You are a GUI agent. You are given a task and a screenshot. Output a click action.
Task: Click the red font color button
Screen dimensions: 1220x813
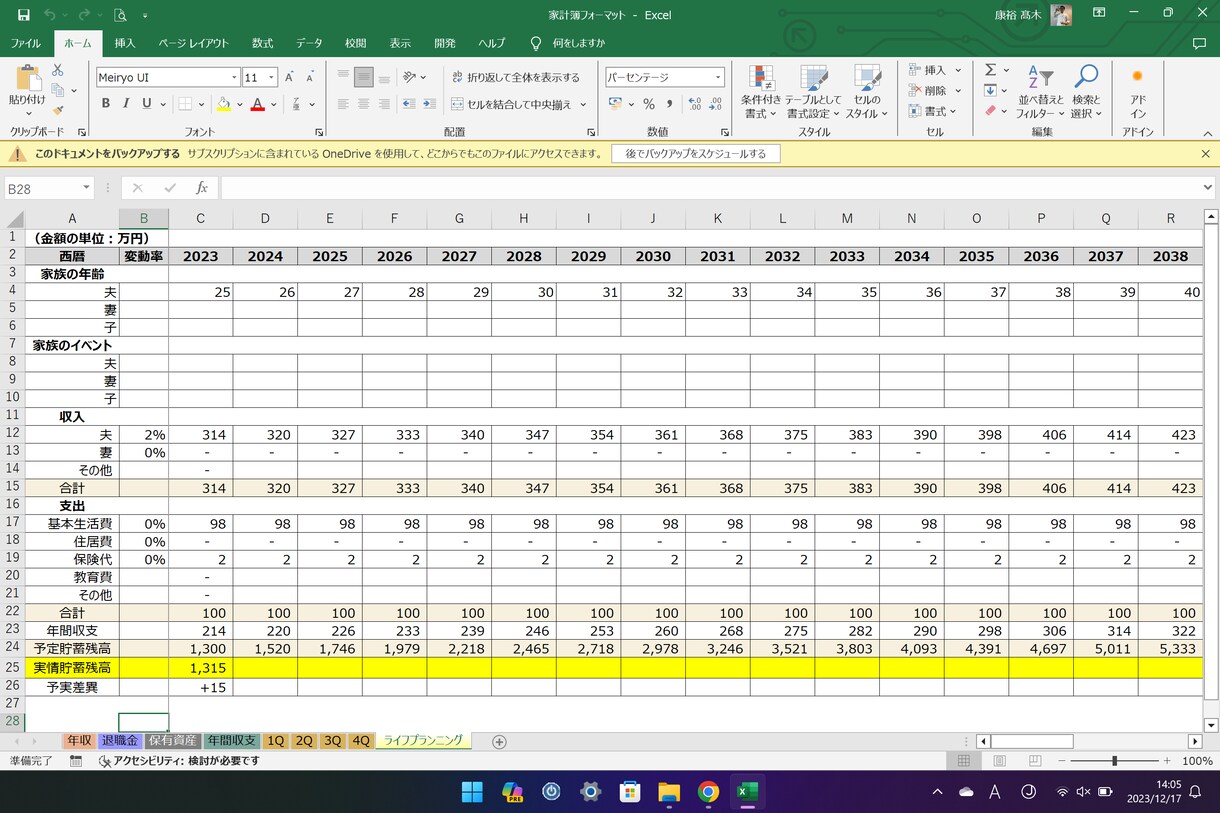[257, 104]
